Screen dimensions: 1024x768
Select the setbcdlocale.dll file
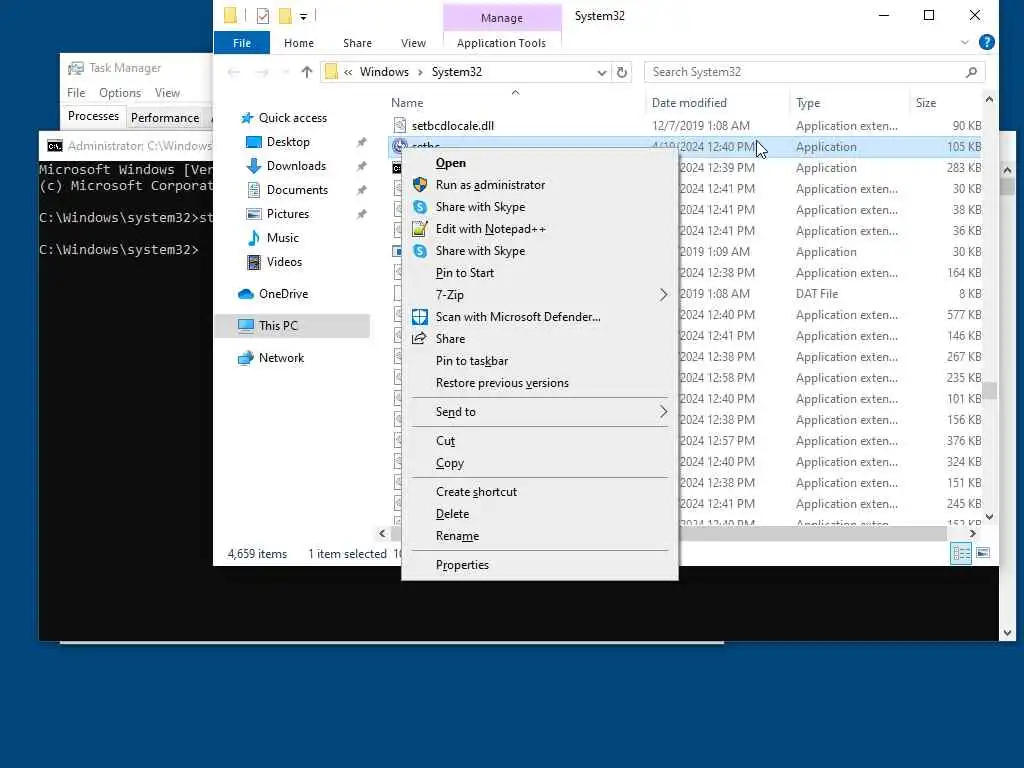pos(453,126)
